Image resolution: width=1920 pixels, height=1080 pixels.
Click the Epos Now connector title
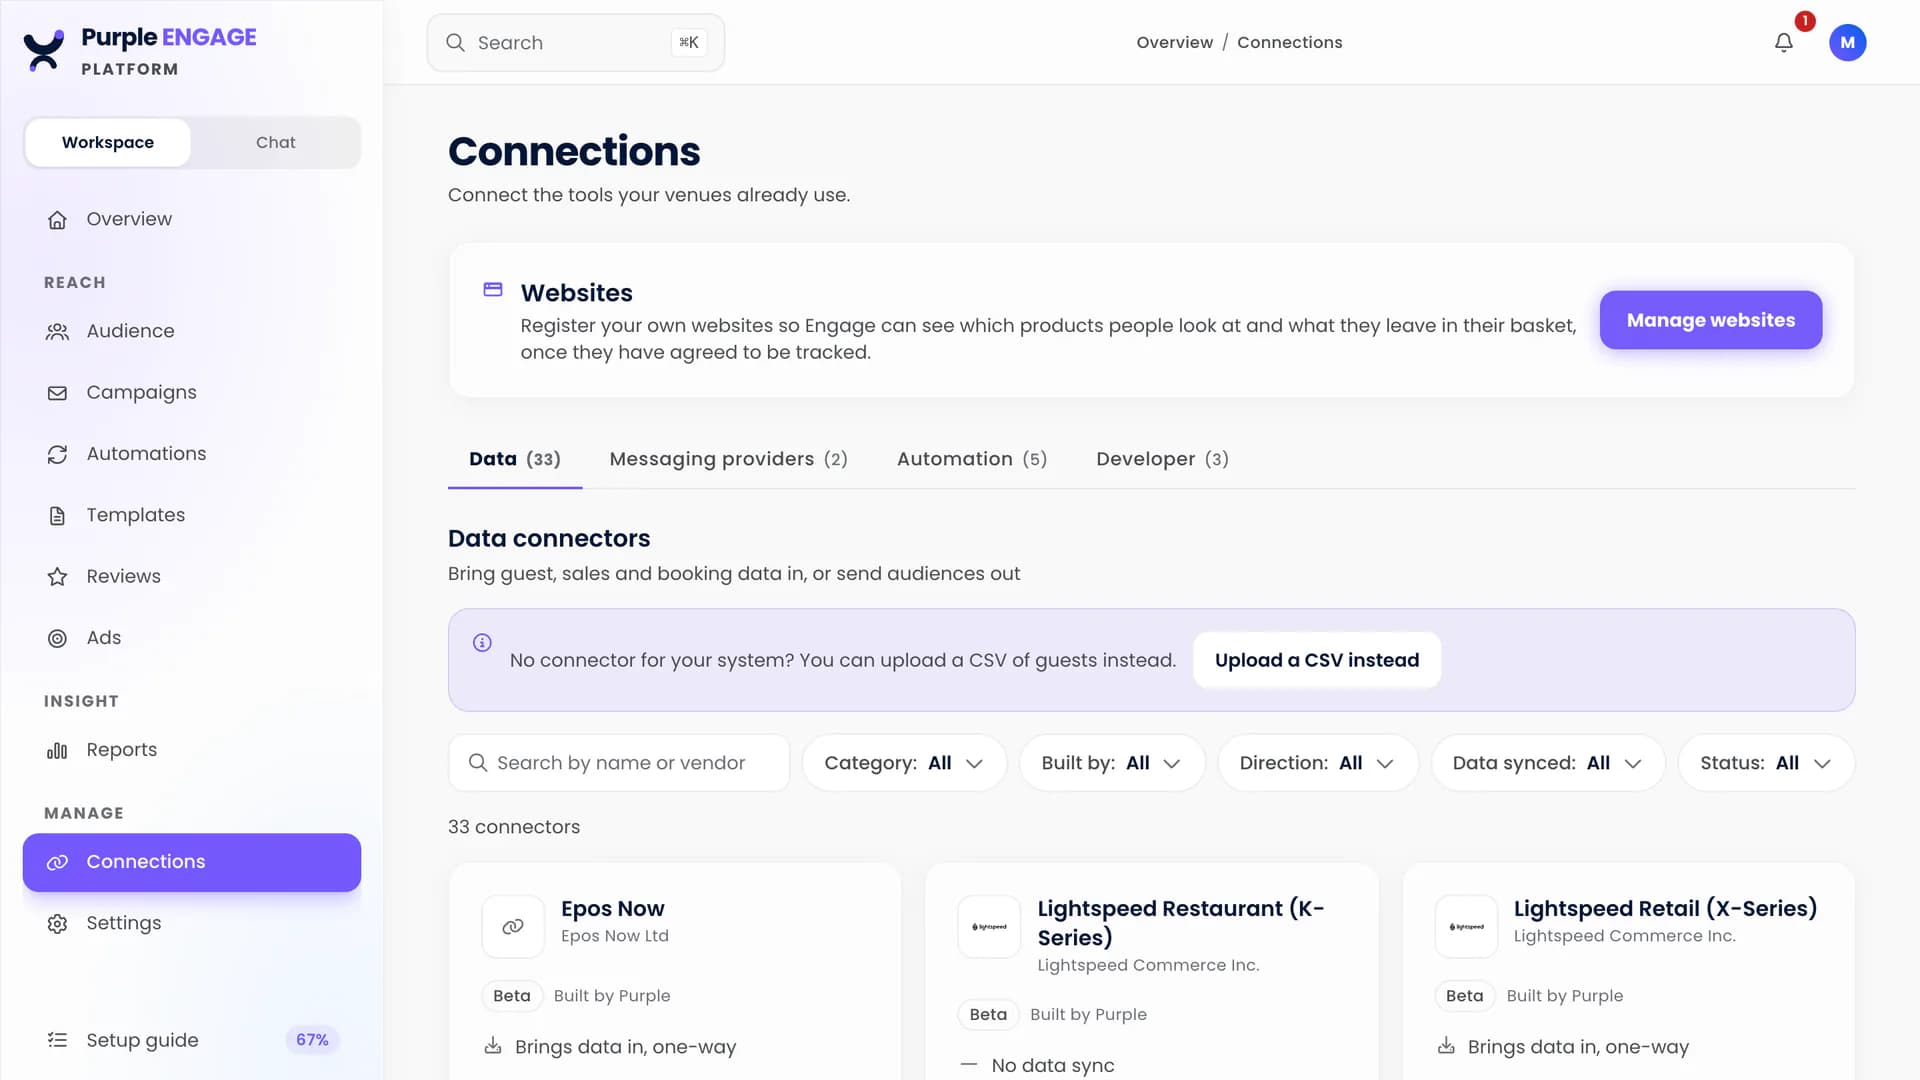pos(612,909)
